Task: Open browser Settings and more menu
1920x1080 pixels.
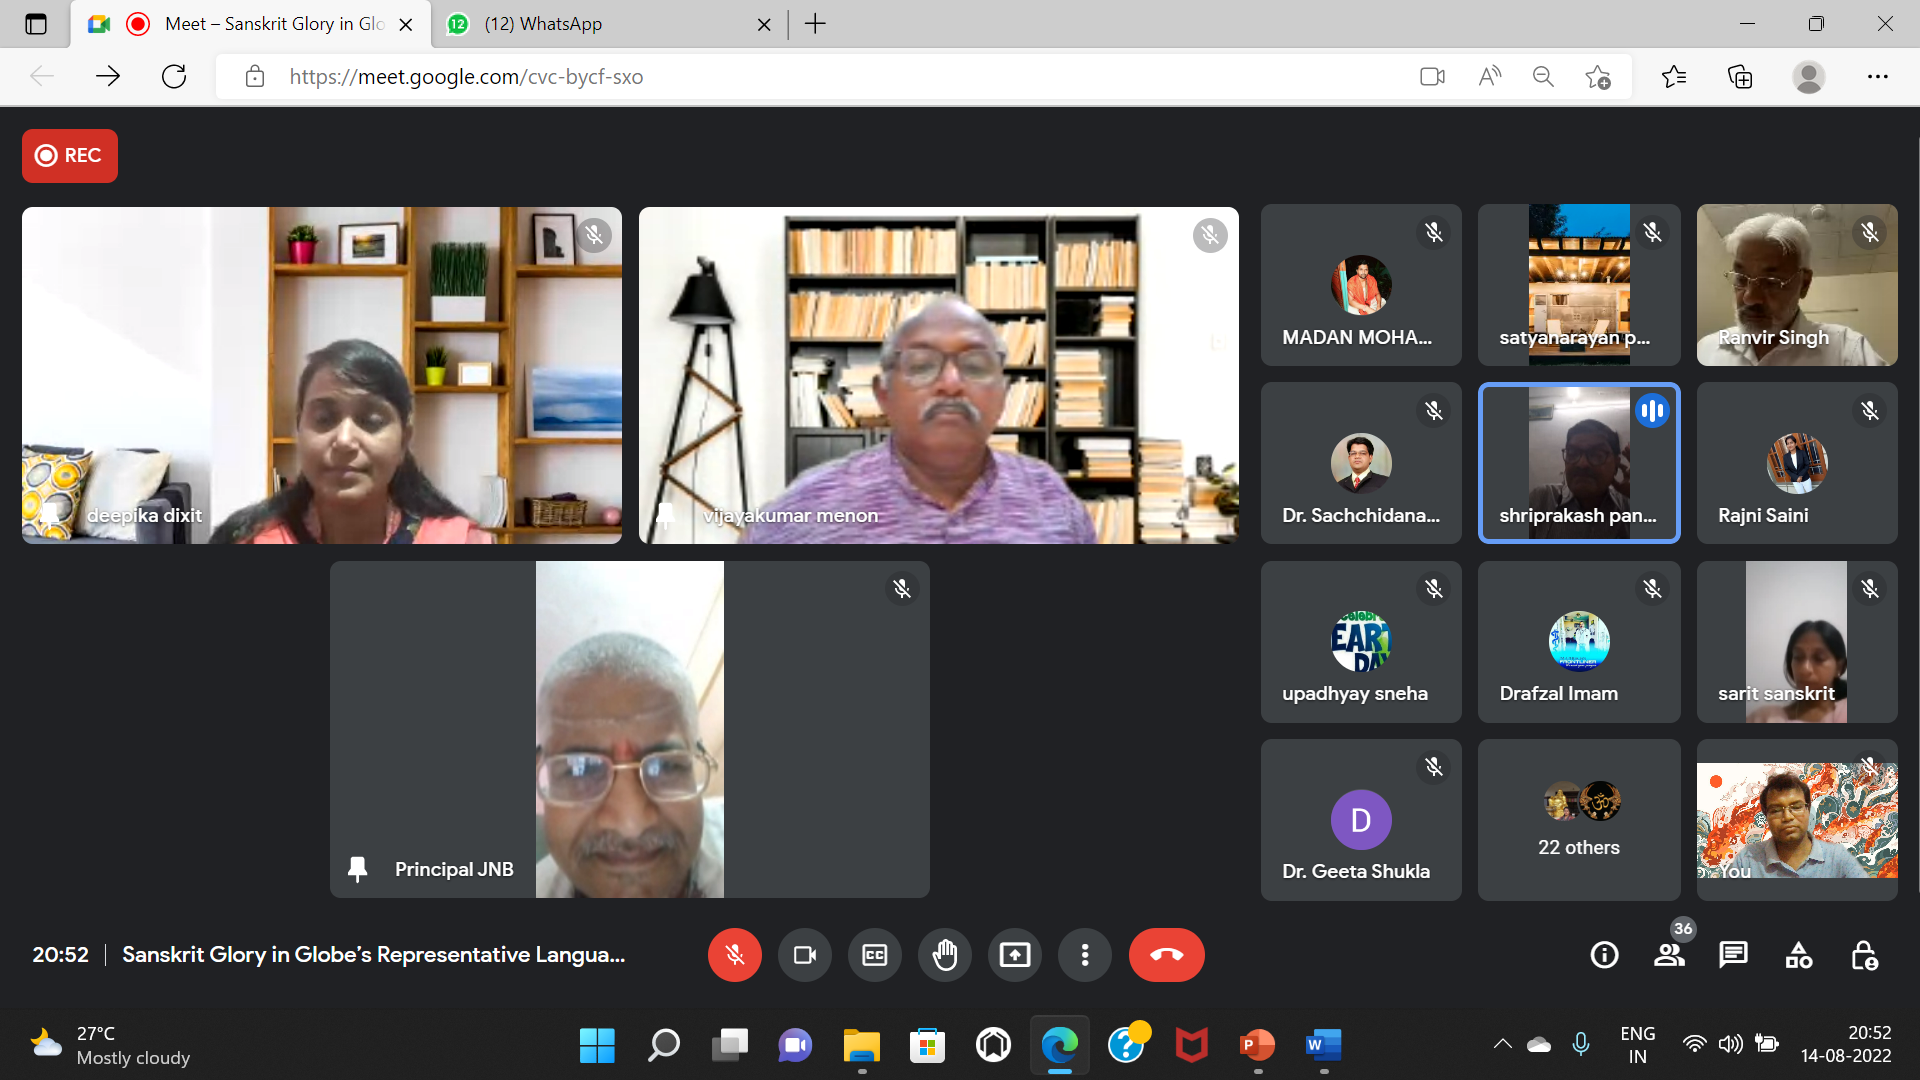Action: pyautogui.click(x=1877, y=76)
